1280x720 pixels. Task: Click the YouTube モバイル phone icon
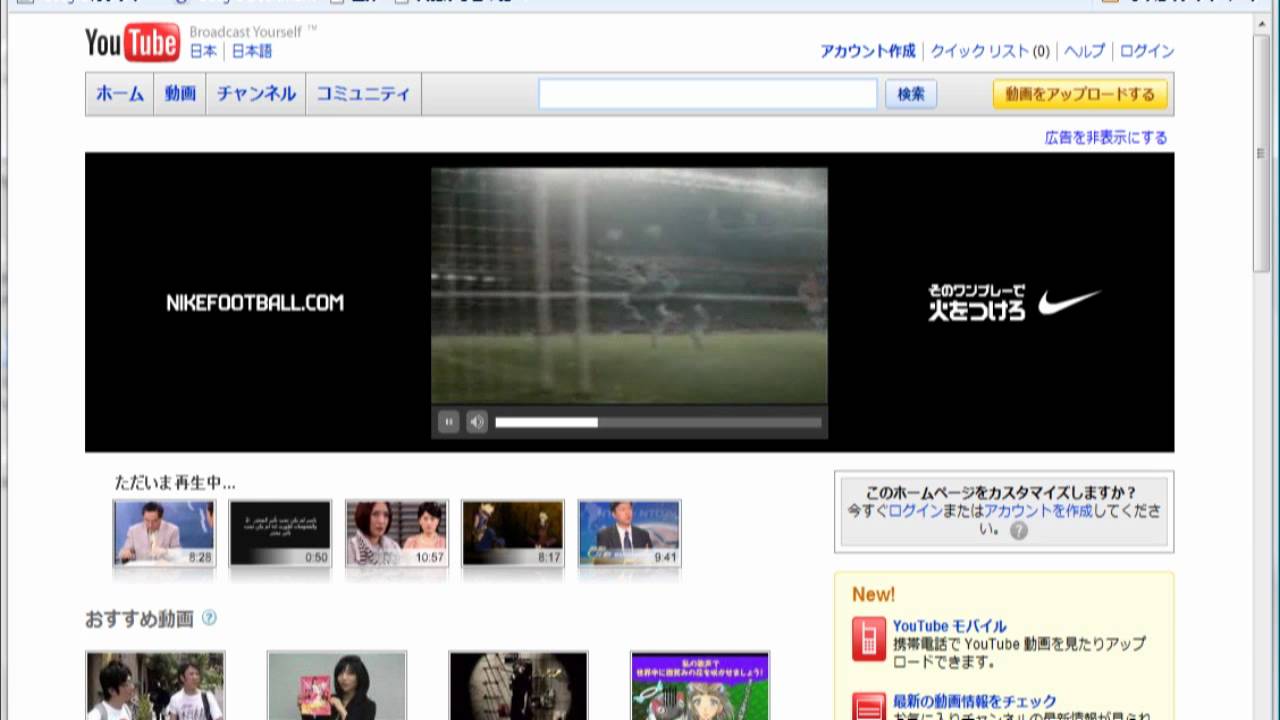click(x=868, y=638)
